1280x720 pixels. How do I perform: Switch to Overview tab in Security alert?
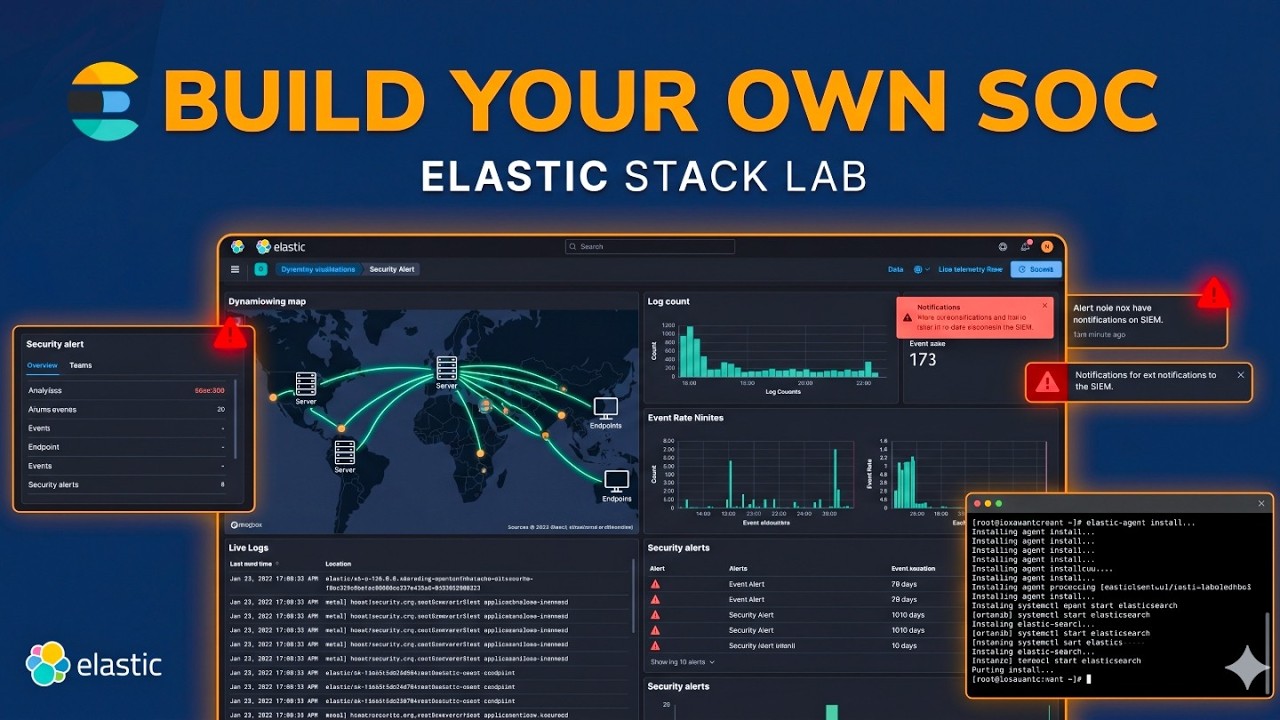[x=42, y=365]
